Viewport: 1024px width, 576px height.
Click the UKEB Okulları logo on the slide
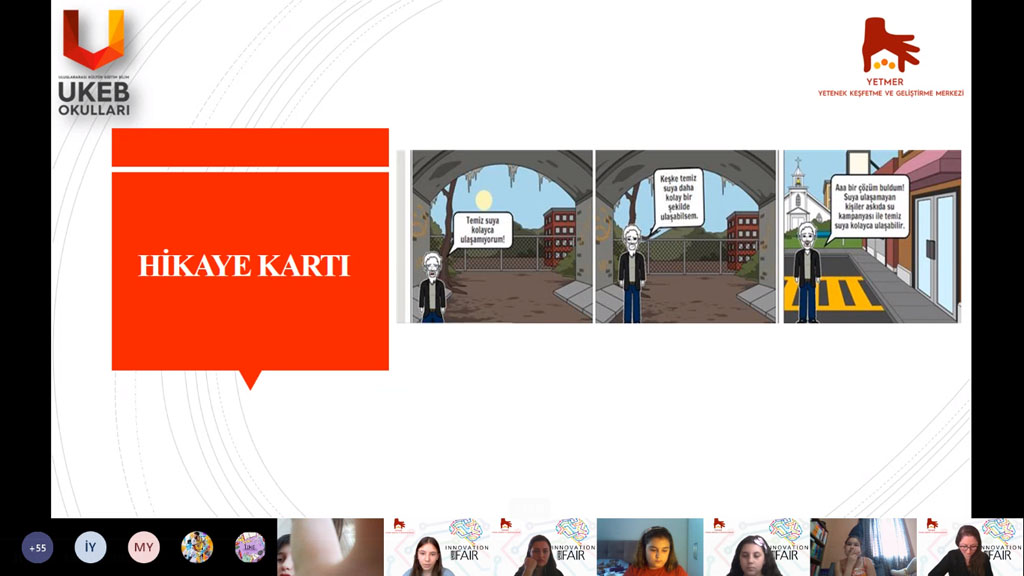(x=94, y=63)
